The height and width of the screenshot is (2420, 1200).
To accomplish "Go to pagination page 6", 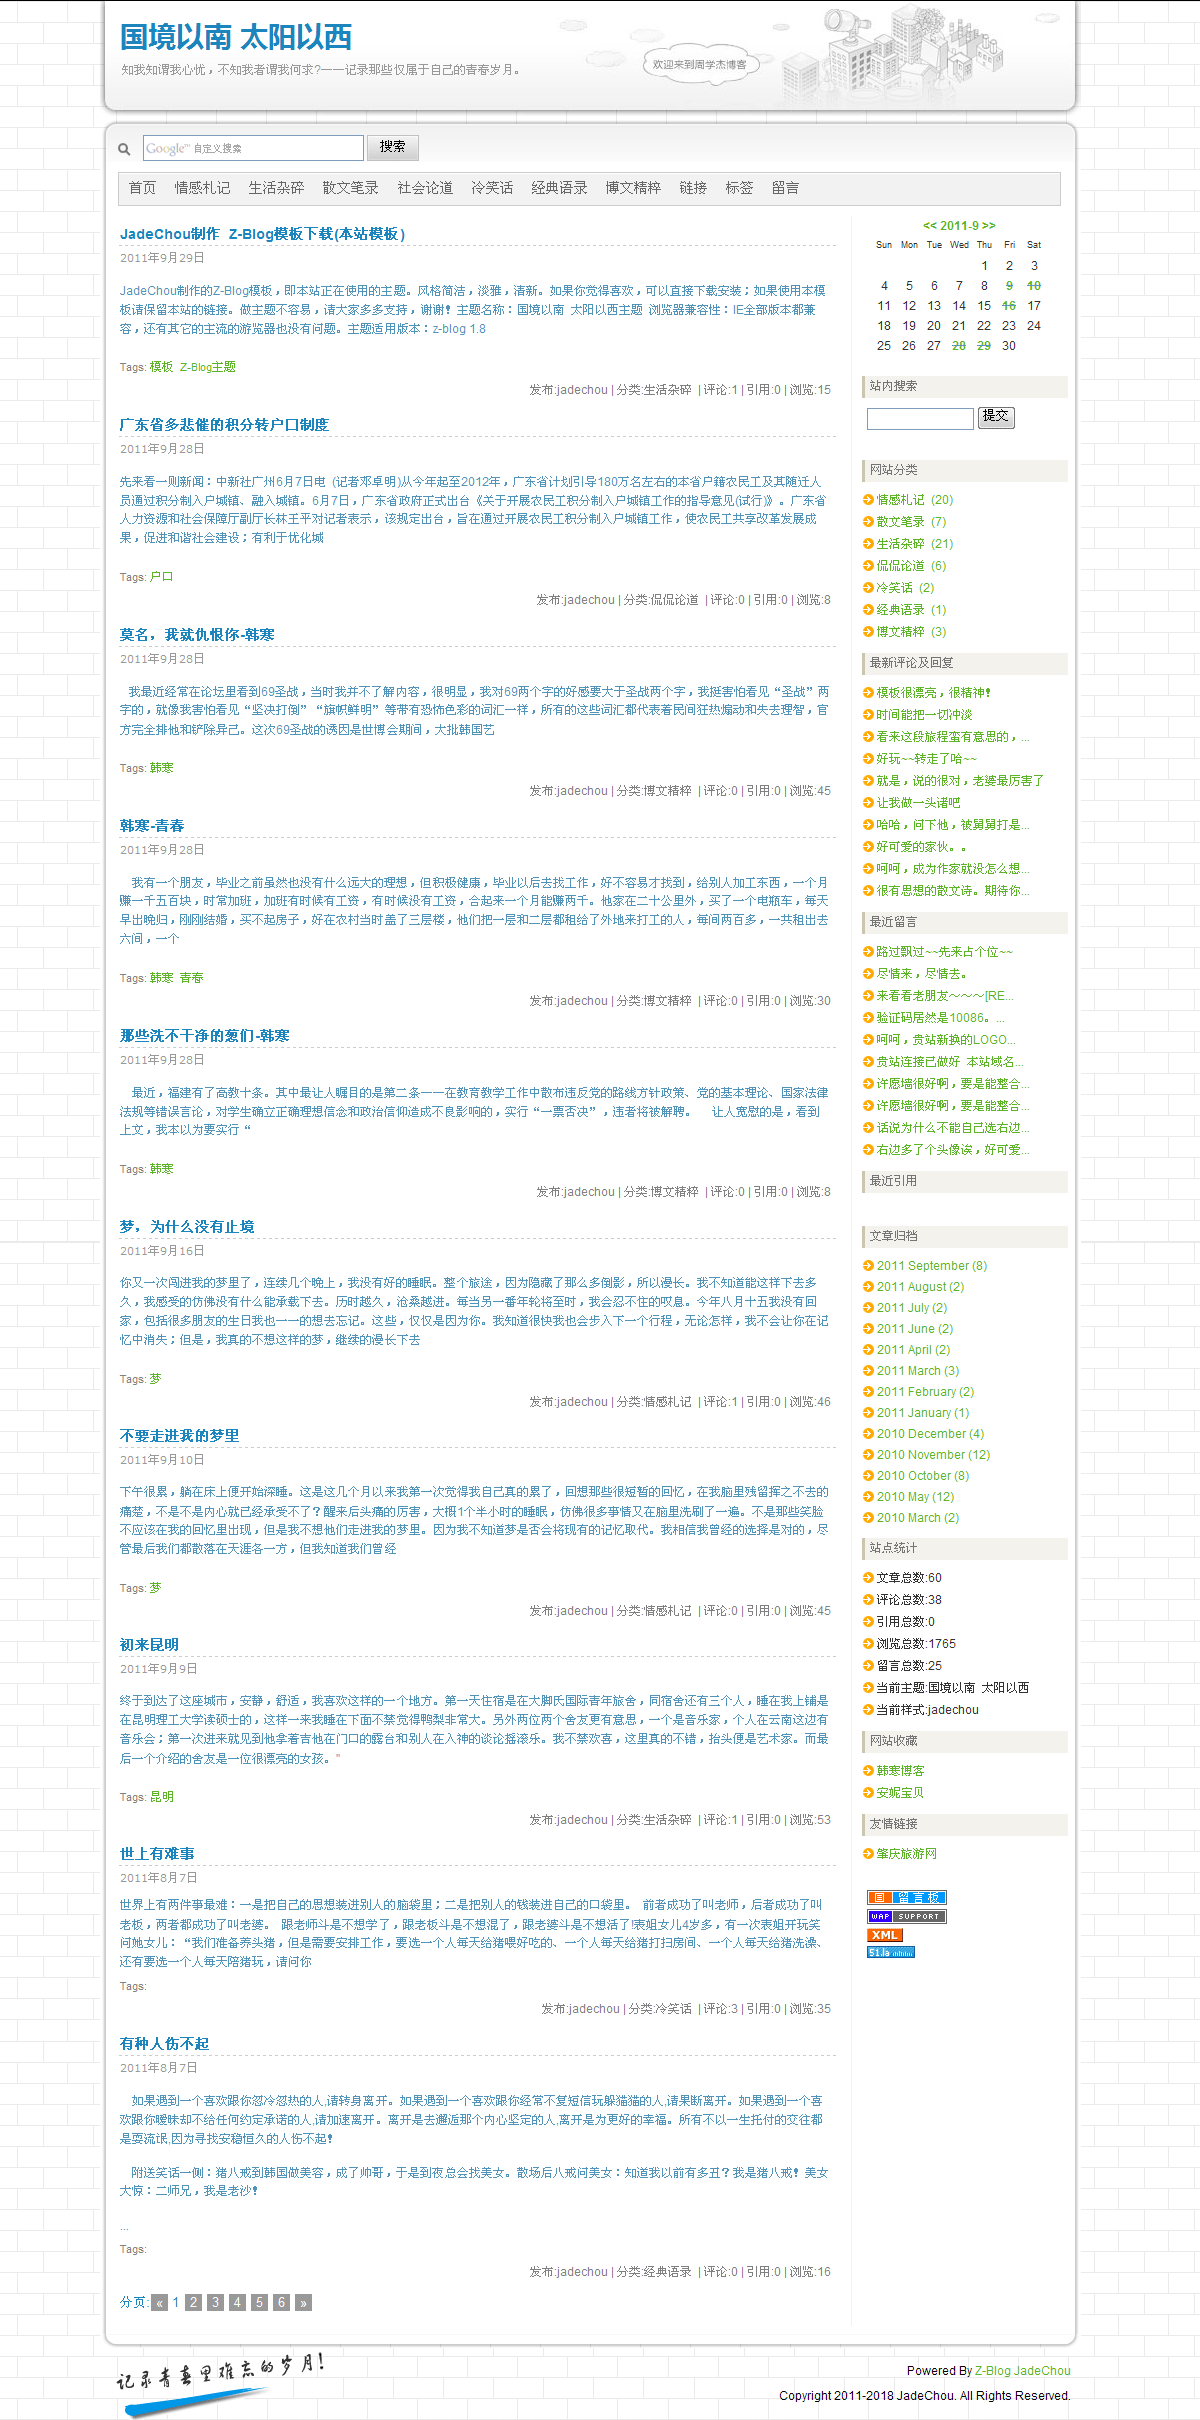I will 281,2302.
